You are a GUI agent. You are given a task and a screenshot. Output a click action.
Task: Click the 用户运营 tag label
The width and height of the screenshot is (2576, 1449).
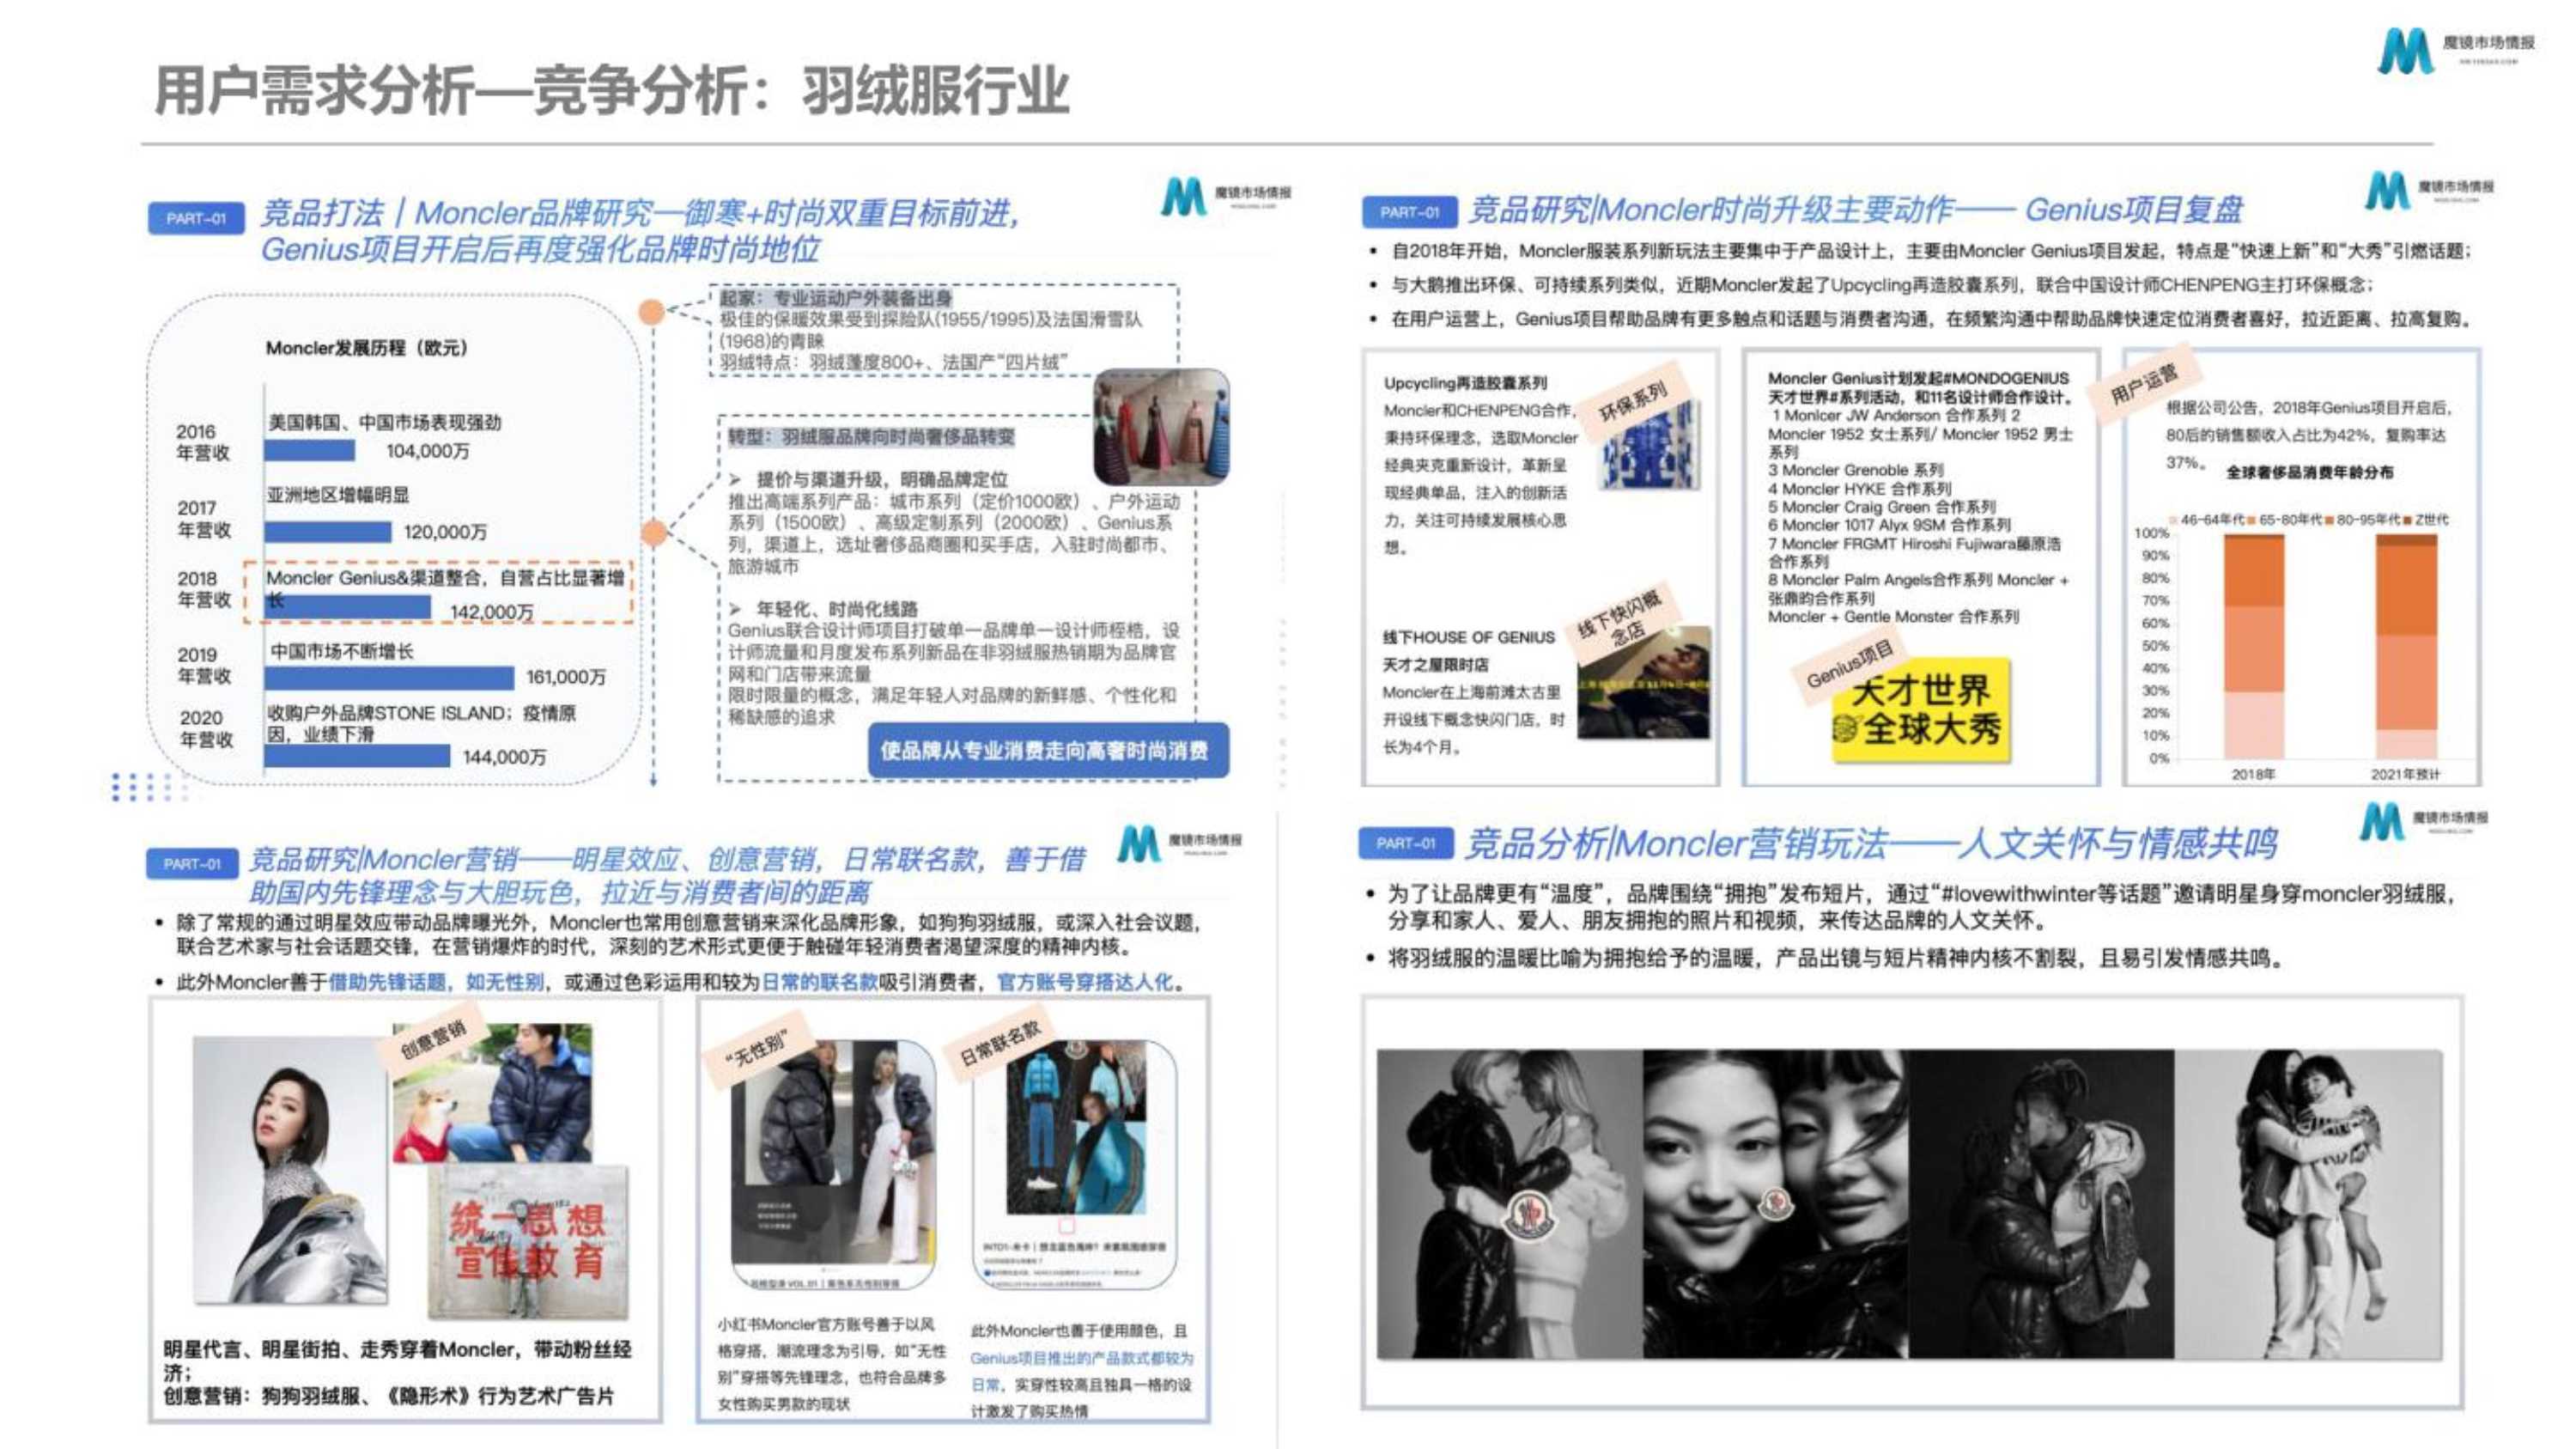pos(2143,383)
